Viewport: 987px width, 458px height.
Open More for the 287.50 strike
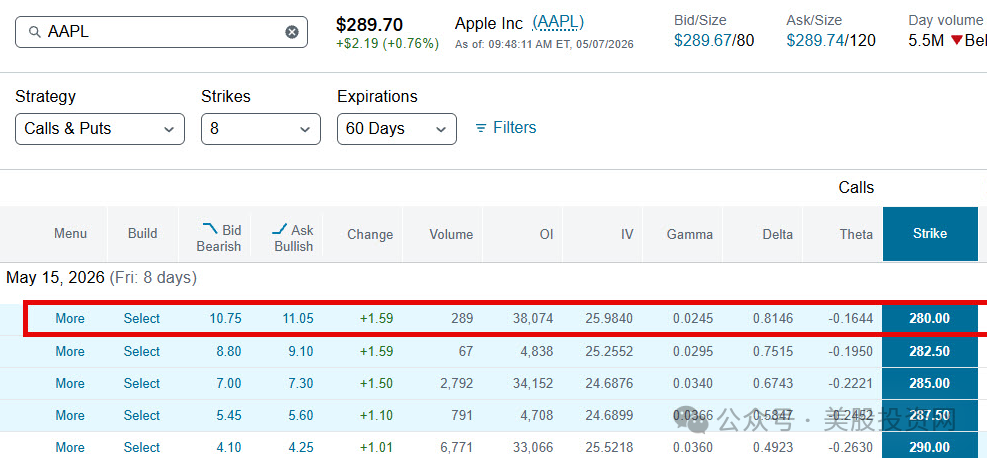pyautogui.click(x=70, y=415)
